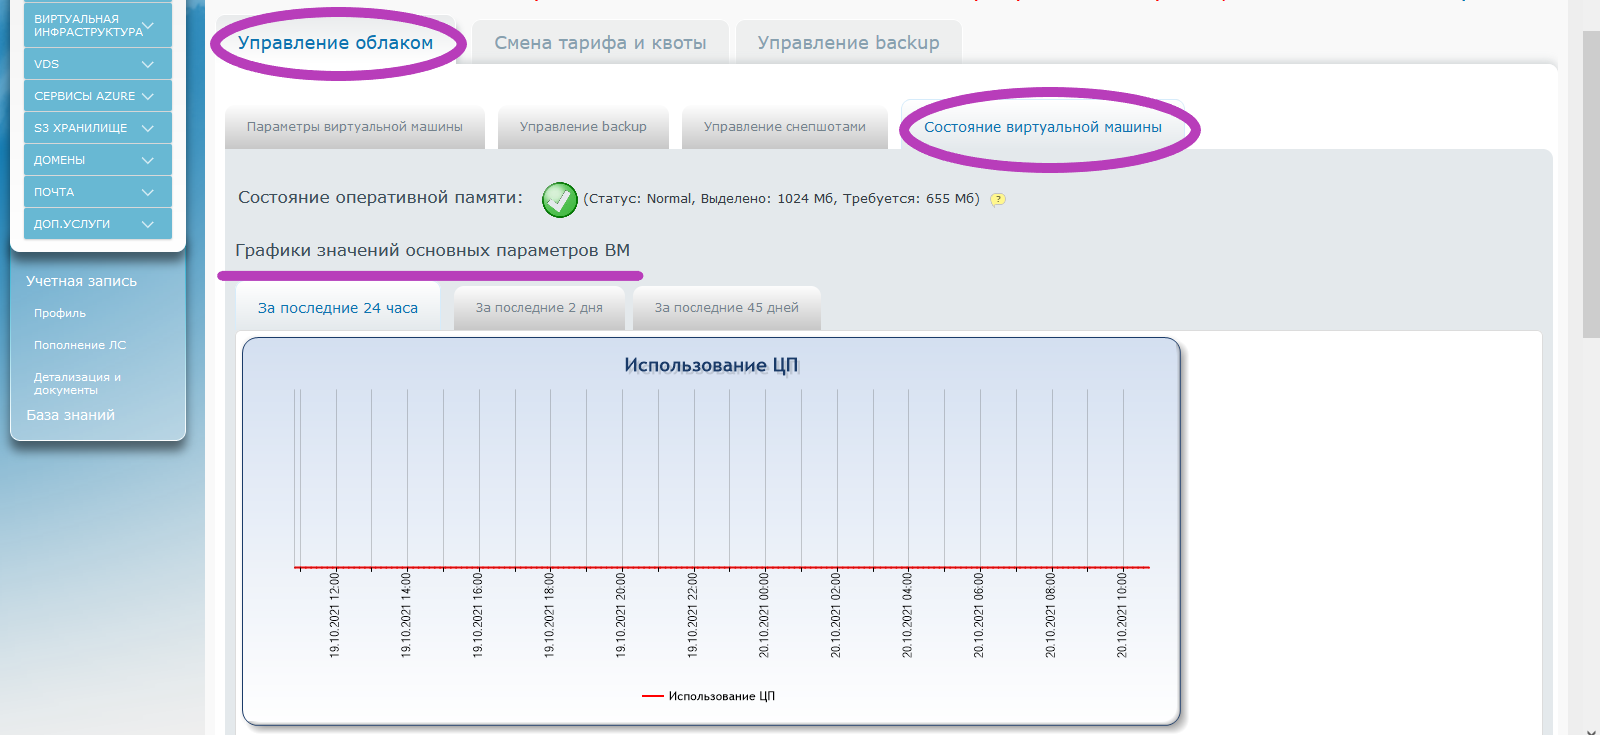Open the Профиль account link
The image size is (1600, 735).
[60, 313]
